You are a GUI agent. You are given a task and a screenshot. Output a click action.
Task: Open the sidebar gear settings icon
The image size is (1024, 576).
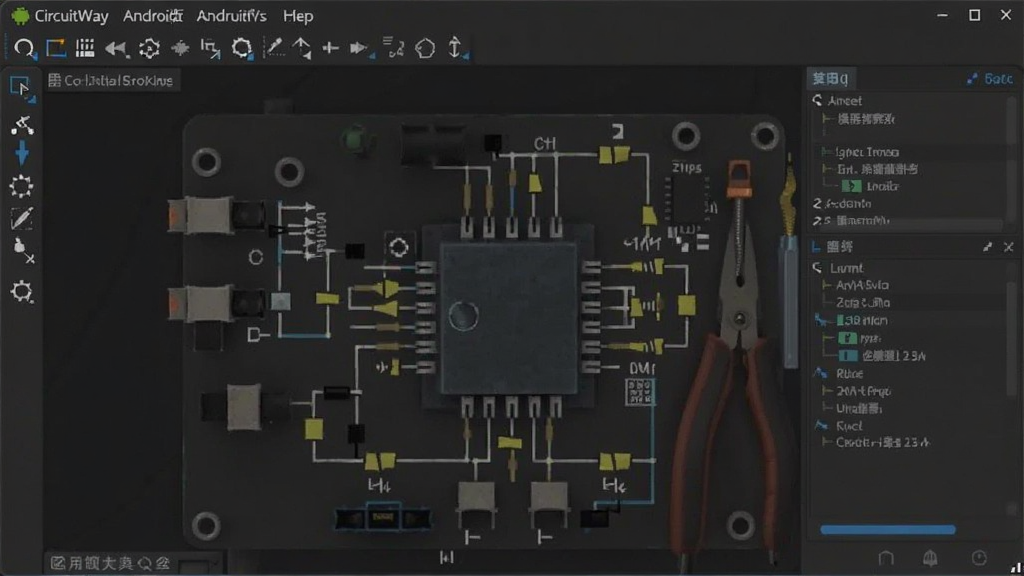coord(22,291)
